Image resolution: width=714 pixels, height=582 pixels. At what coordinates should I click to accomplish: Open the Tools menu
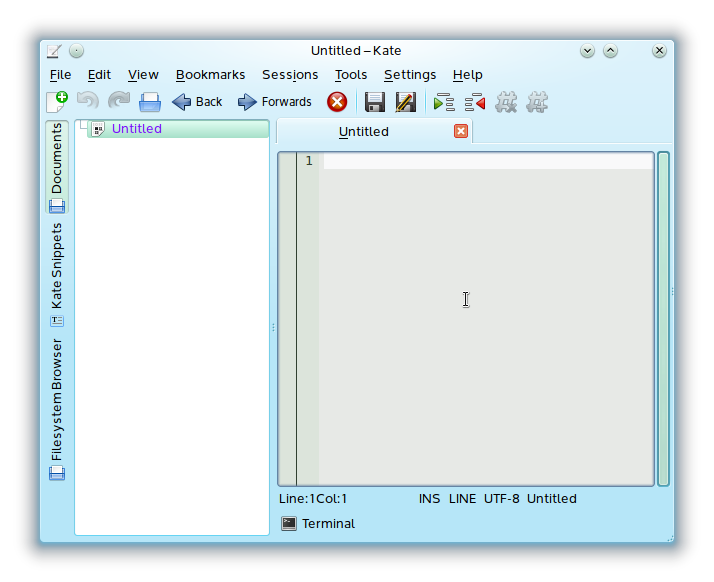(351, 75)
